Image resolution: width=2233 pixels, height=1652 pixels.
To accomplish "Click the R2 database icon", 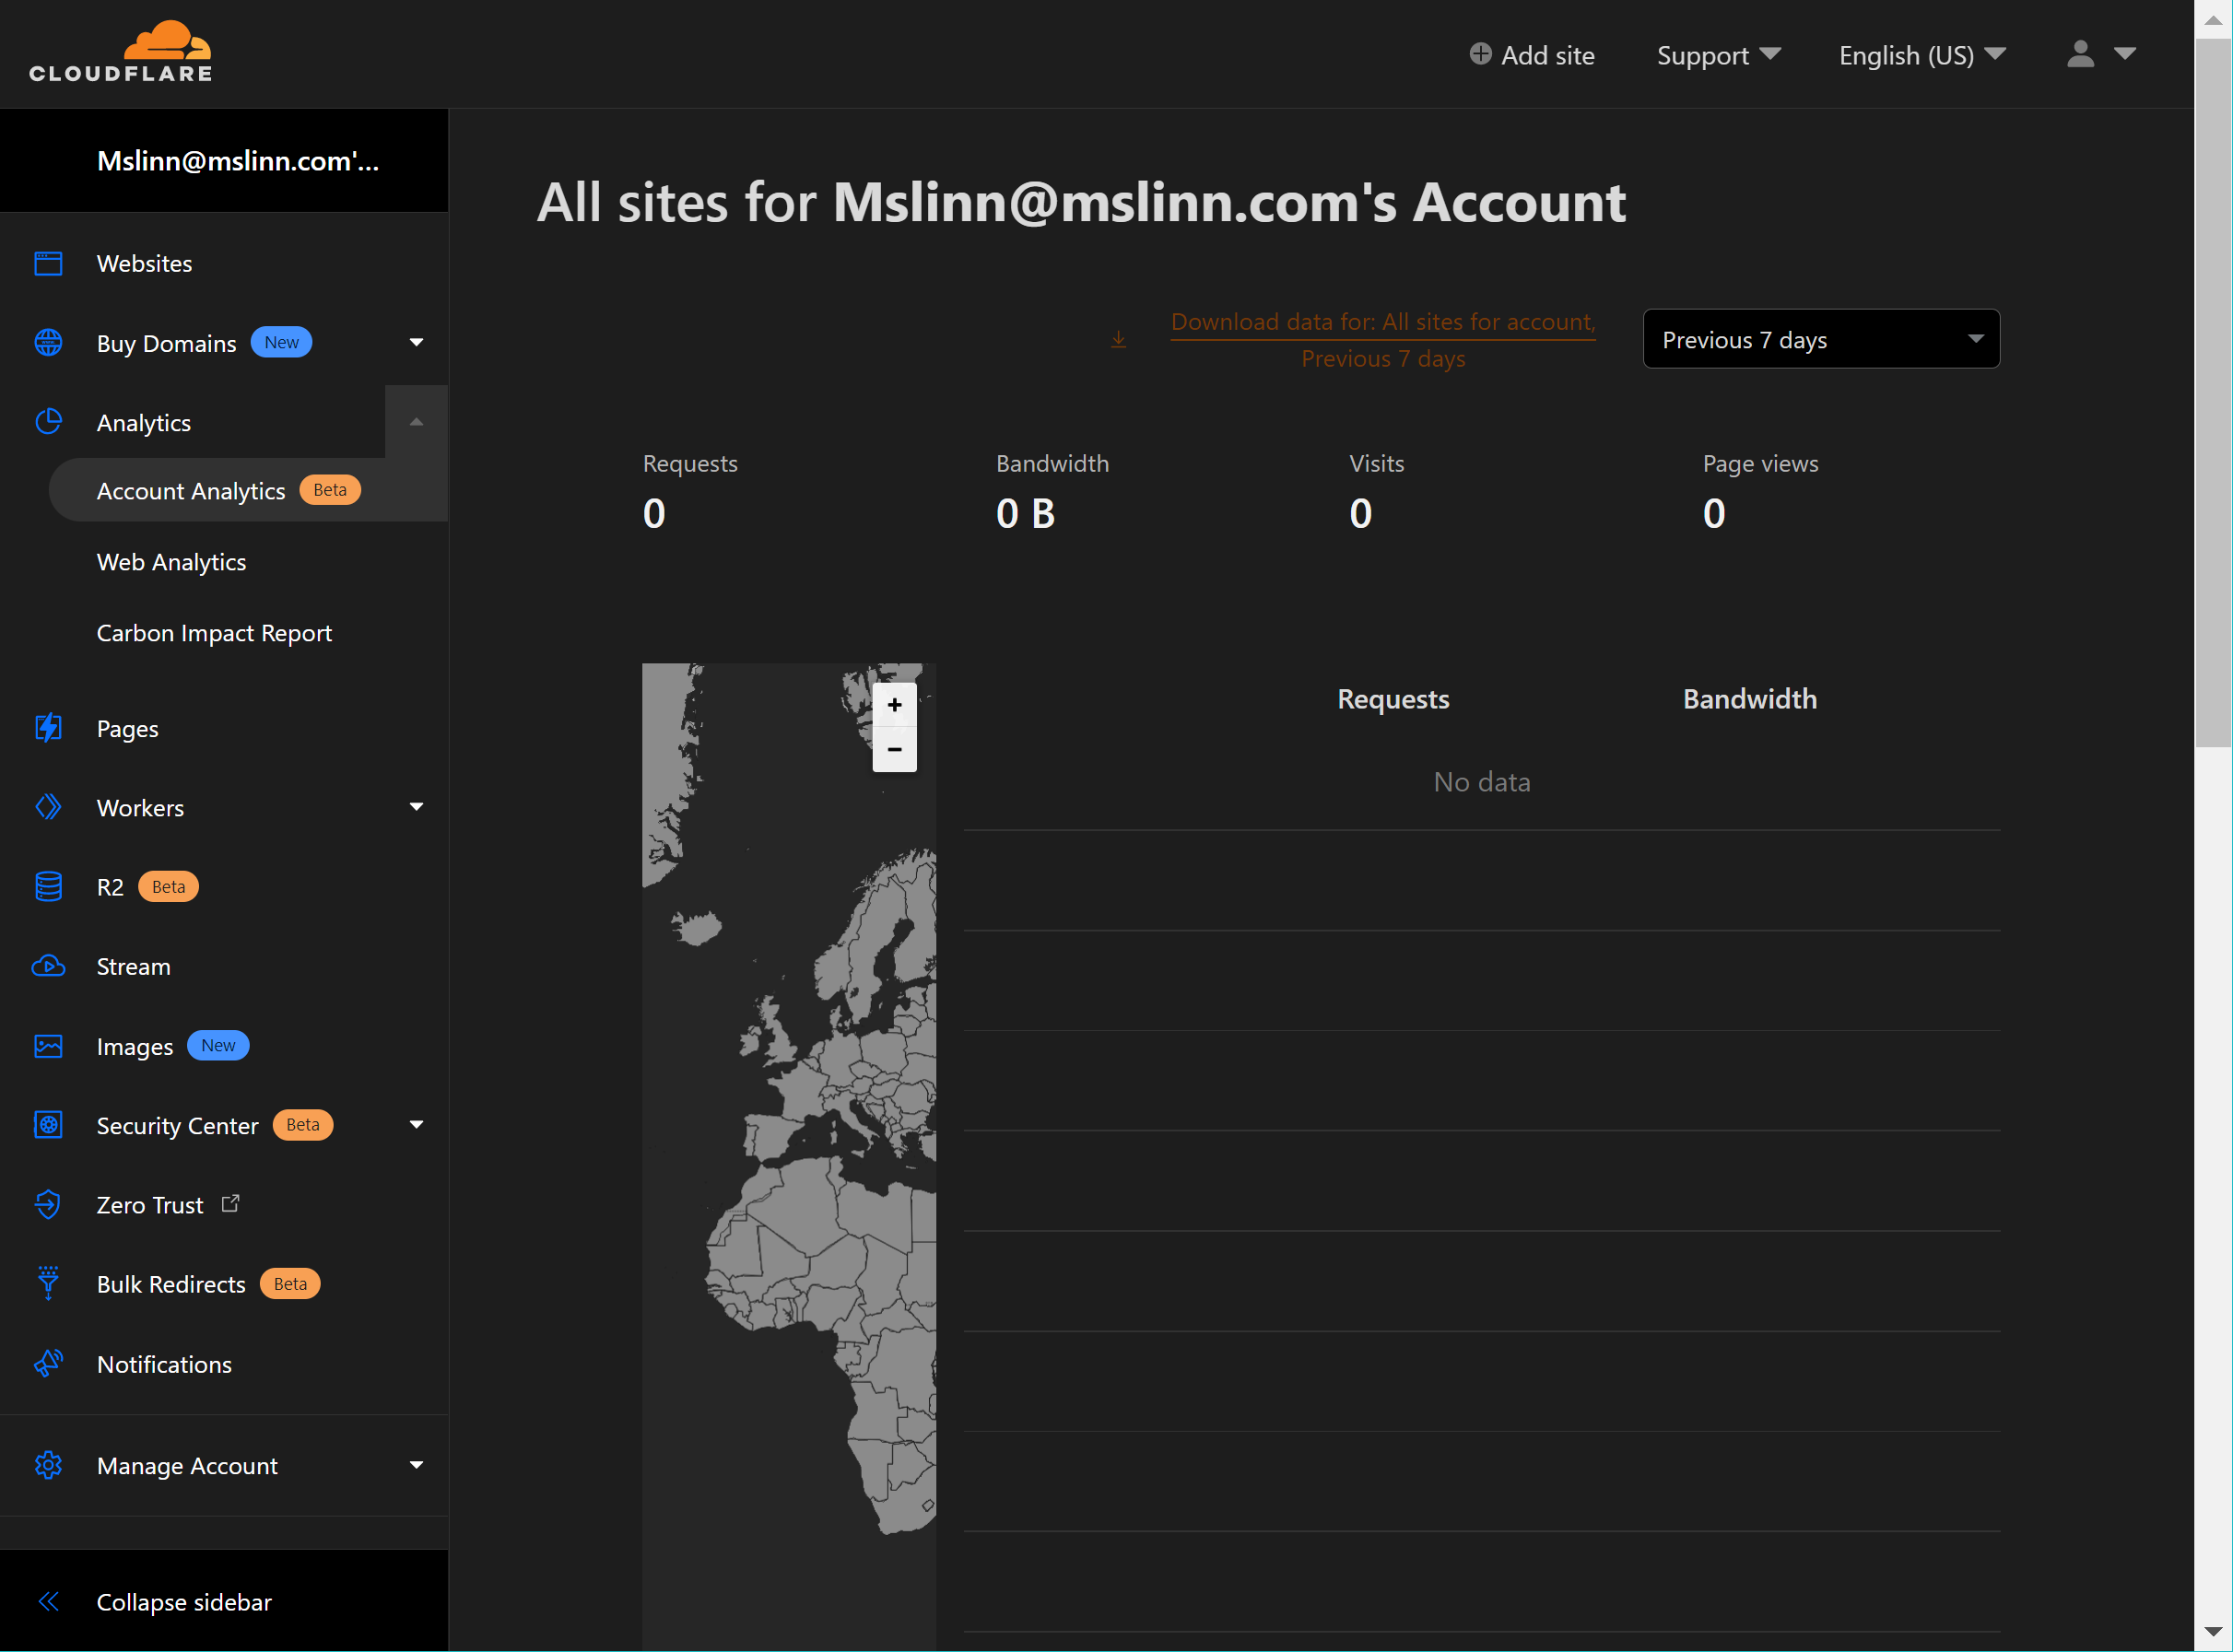I will pyautogui.click(x=48, y=887).
